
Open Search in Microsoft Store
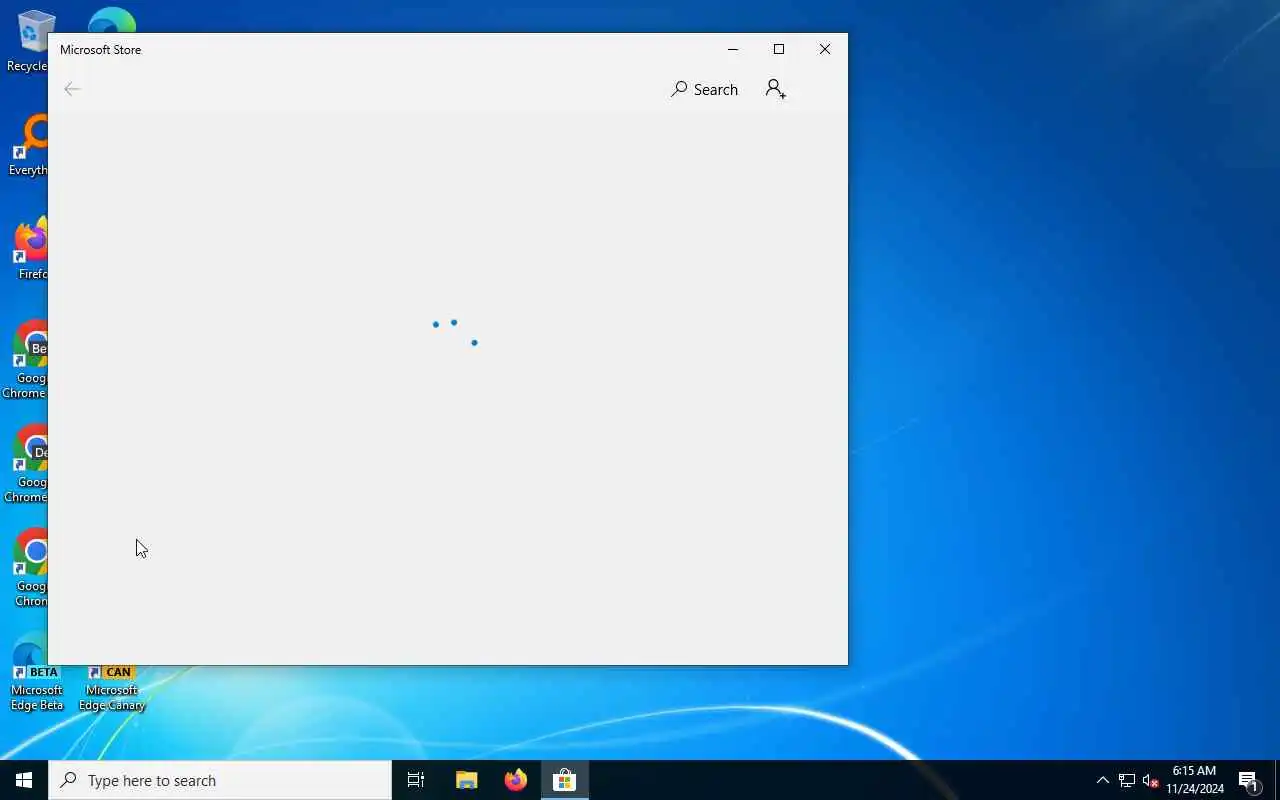[x=704, y=89]
